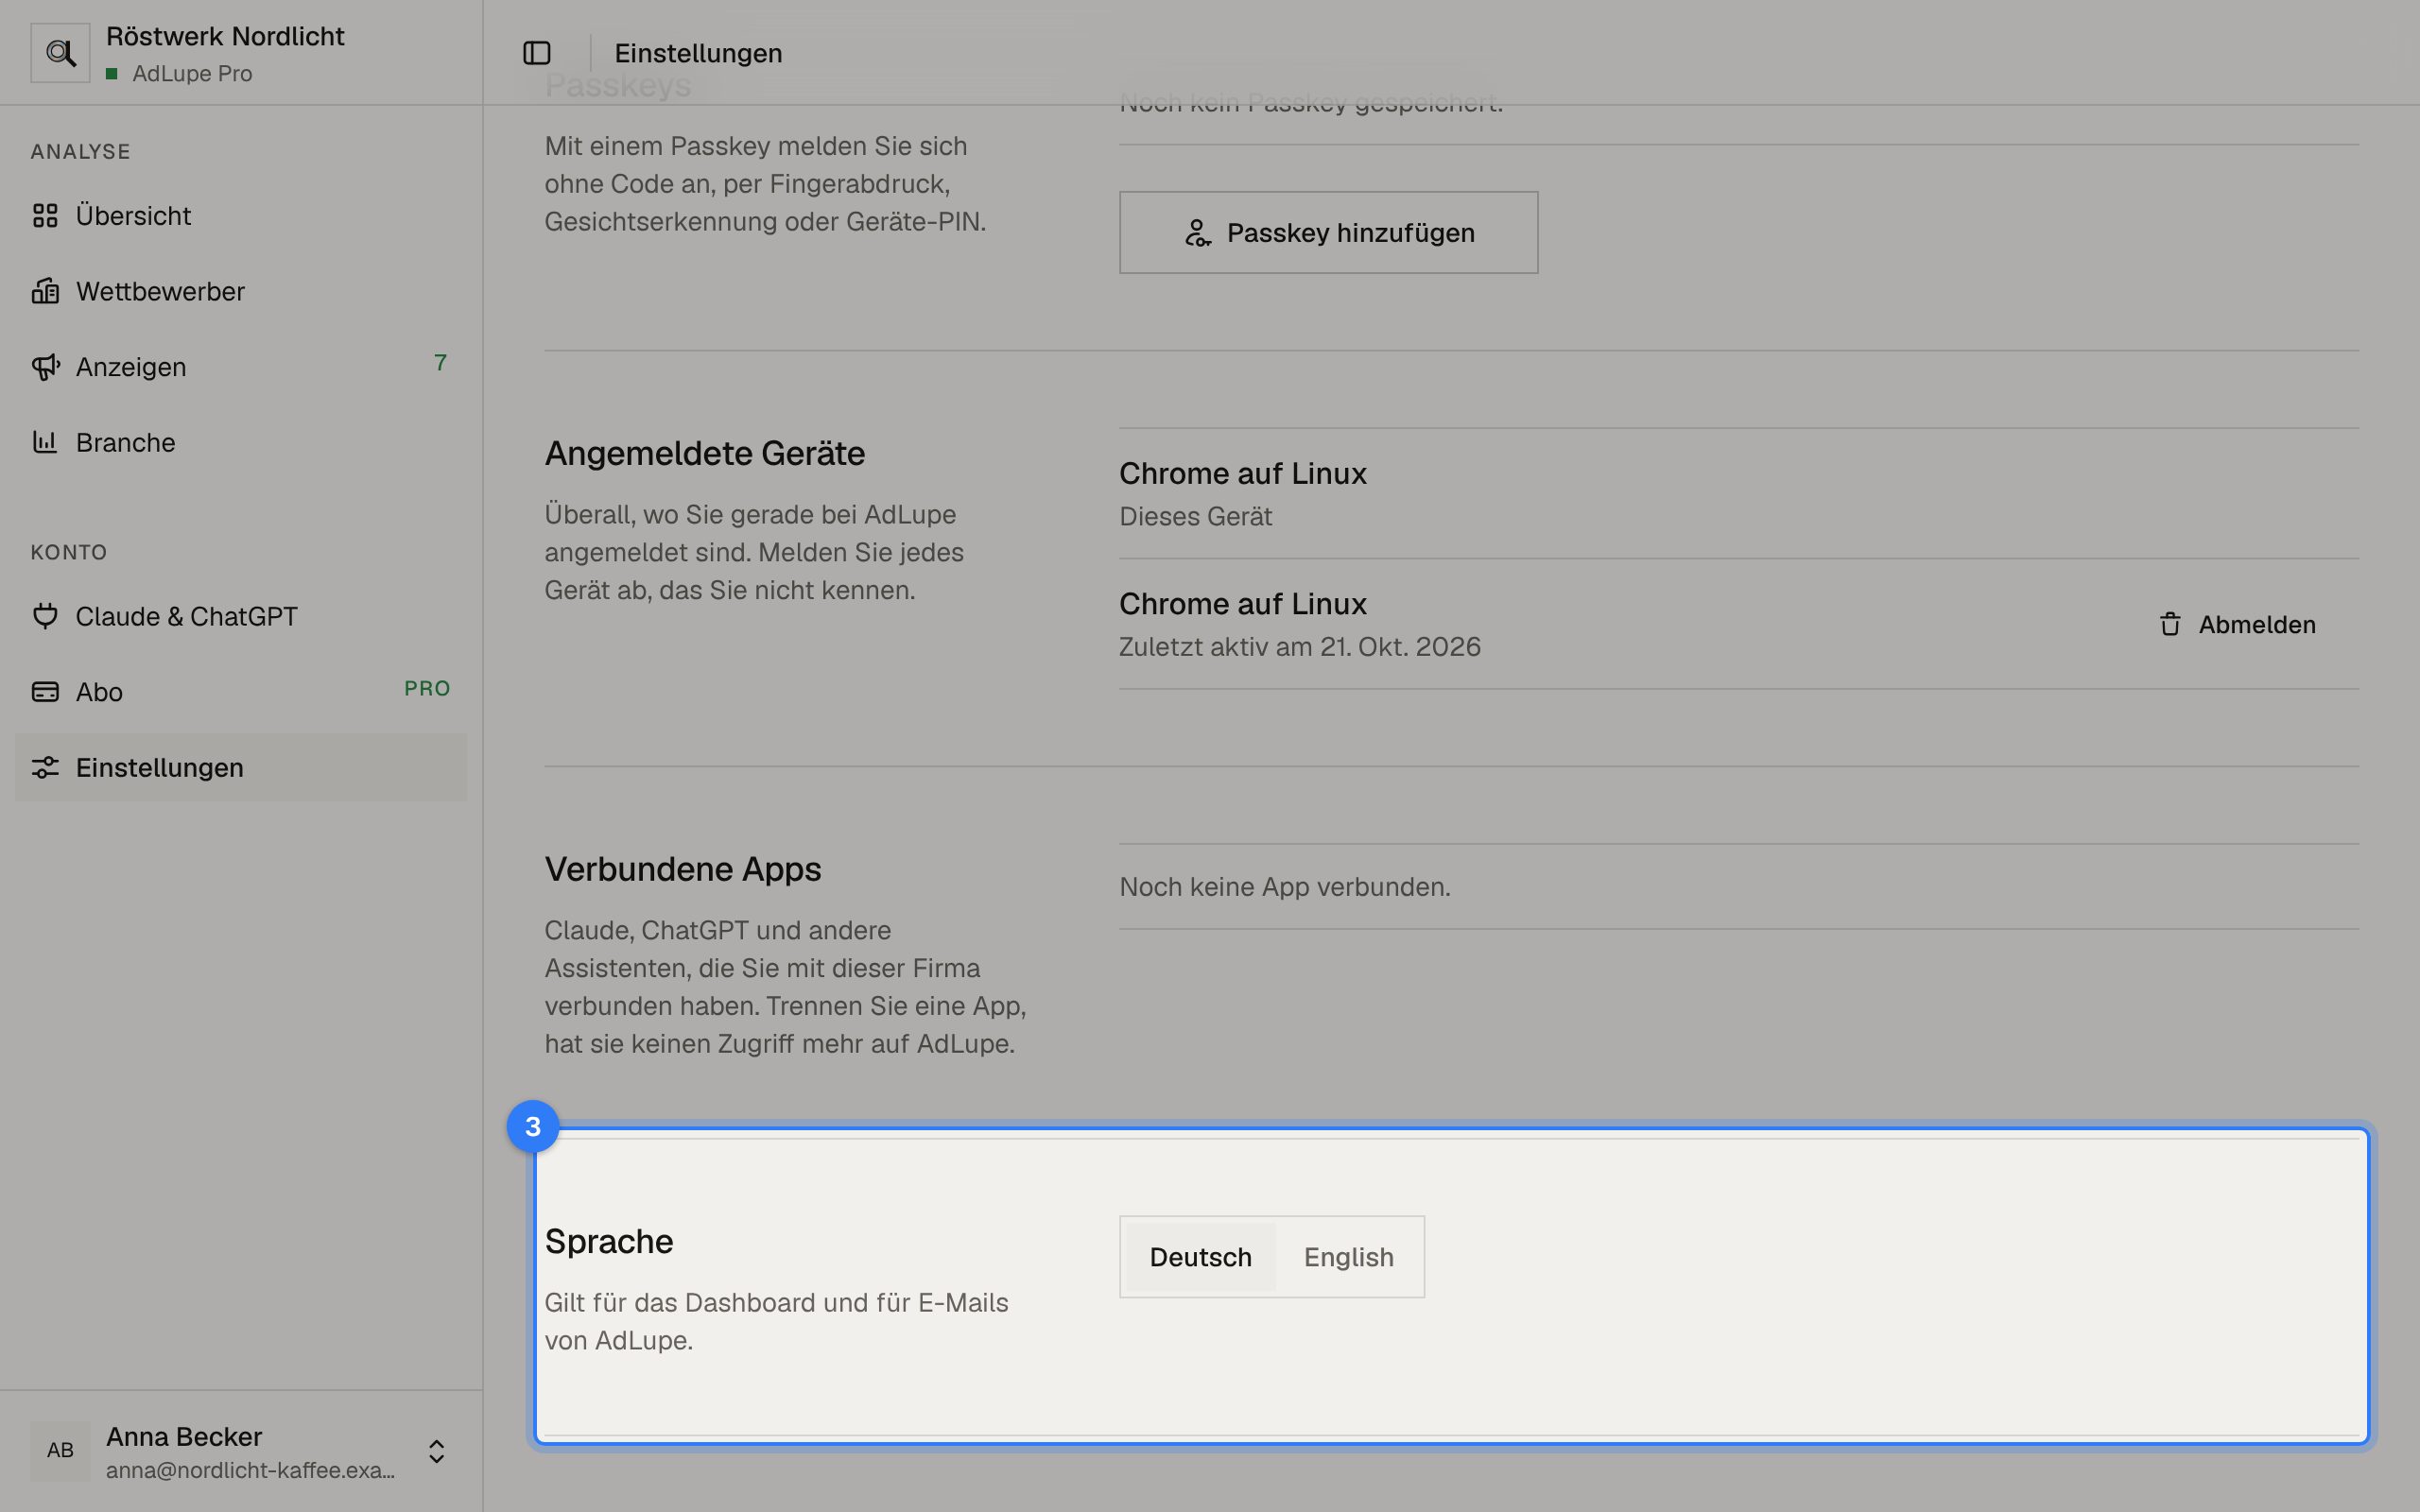Click the AdLupe Pro plan label
The image size is (2420, 1512).
point(192,74)
